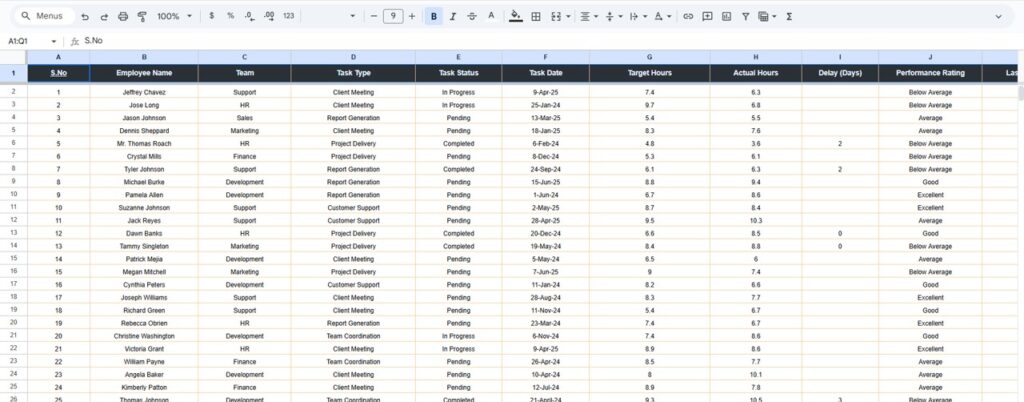The height and width of the screenshot is (402, 1024).
Task: Select the 10.1 actual hours cell
Action: coord(756,375)
